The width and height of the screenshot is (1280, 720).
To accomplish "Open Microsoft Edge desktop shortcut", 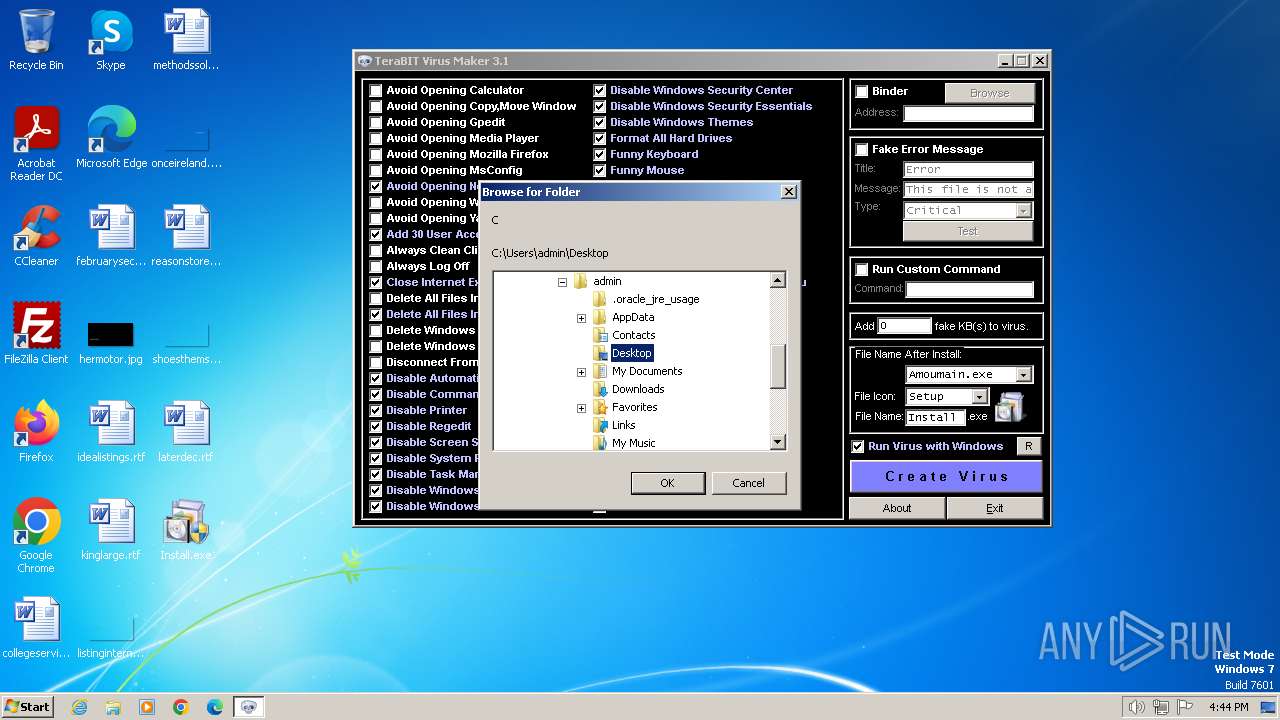I will (111, 138).
